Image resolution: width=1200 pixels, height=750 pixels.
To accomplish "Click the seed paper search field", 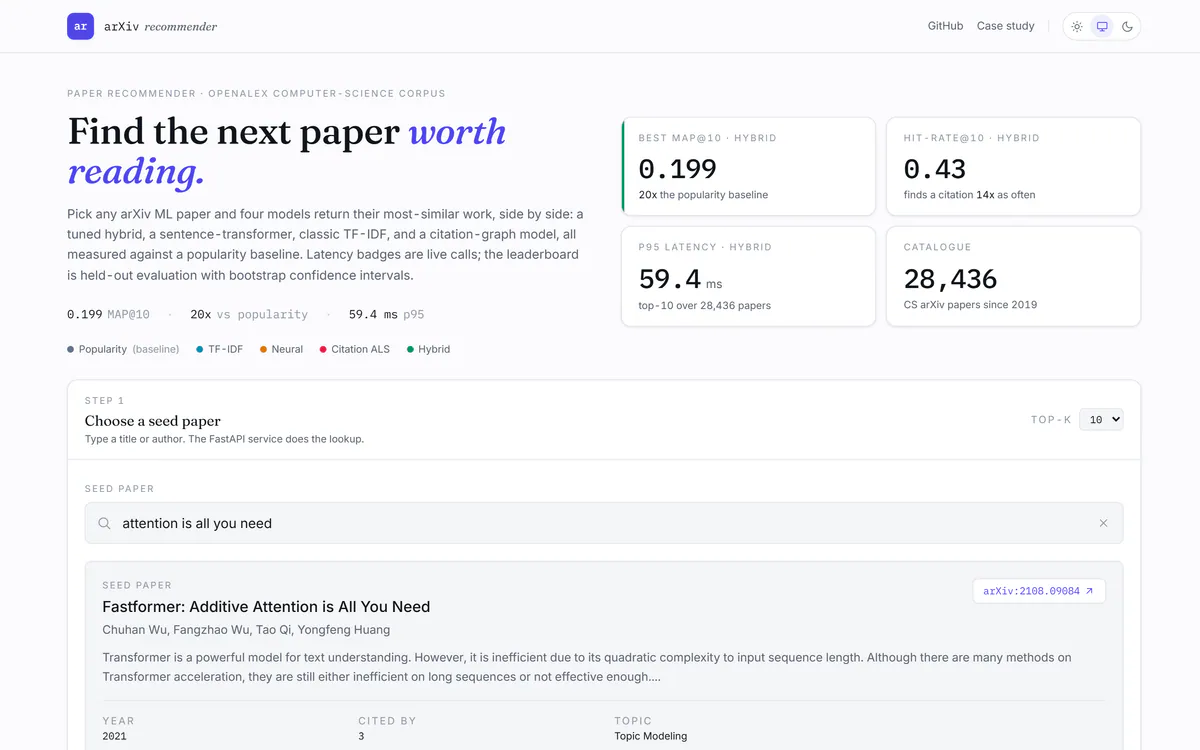I will pos(604,523).
